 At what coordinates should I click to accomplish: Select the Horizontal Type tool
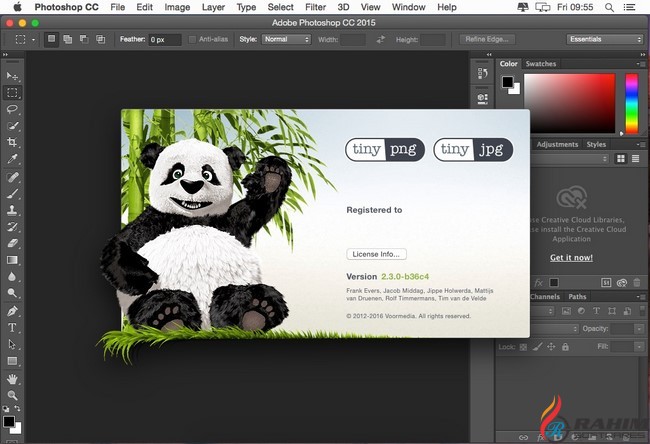tap(12, 328)
